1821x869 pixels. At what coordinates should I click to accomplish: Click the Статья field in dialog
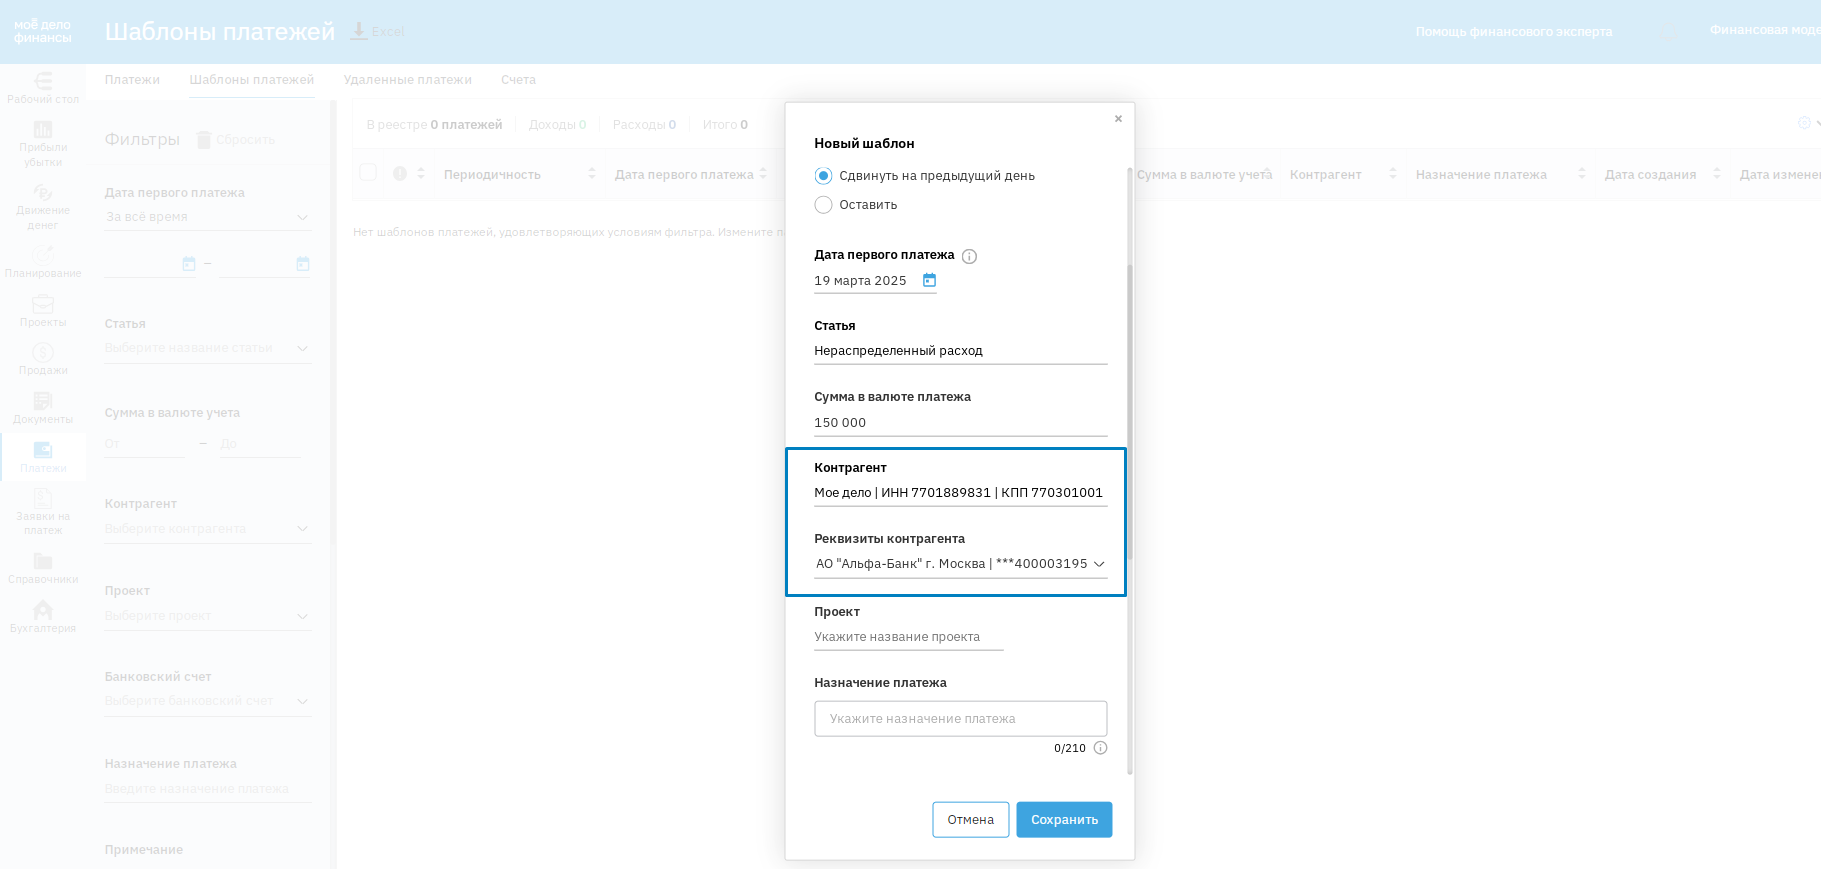(961, 351)
